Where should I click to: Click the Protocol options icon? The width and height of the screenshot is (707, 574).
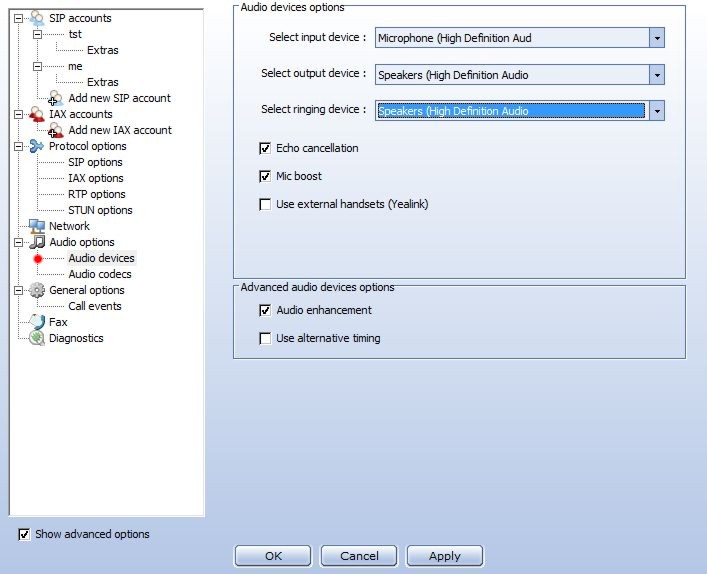pyautogui.click(x=37, y=146)
